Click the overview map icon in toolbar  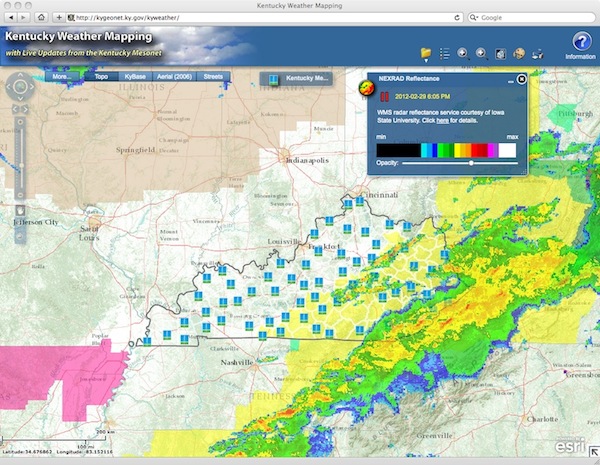[x=501, y=54]
